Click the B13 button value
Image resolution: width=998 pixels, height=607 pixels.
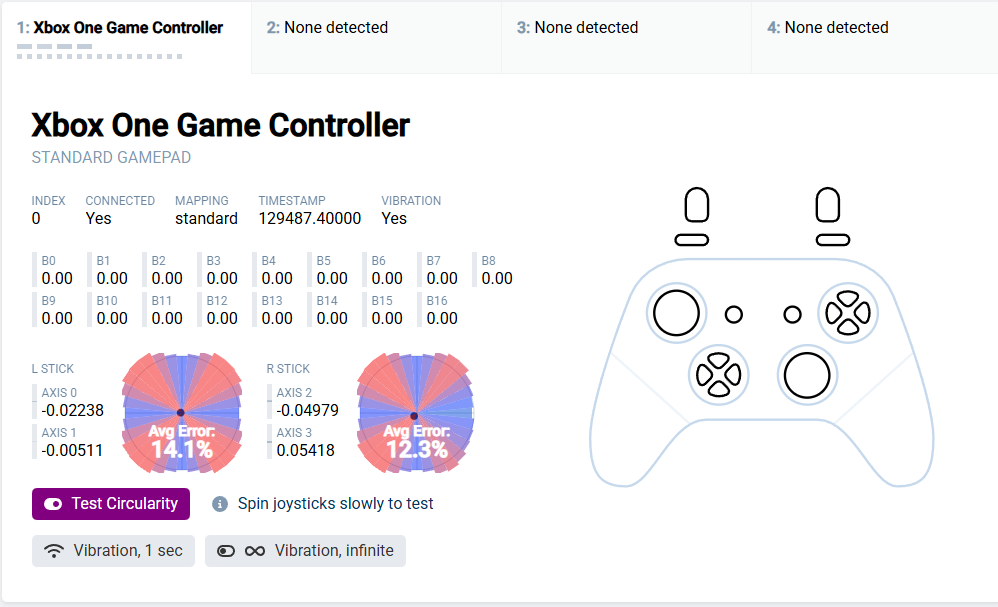[x=277, y=318]
